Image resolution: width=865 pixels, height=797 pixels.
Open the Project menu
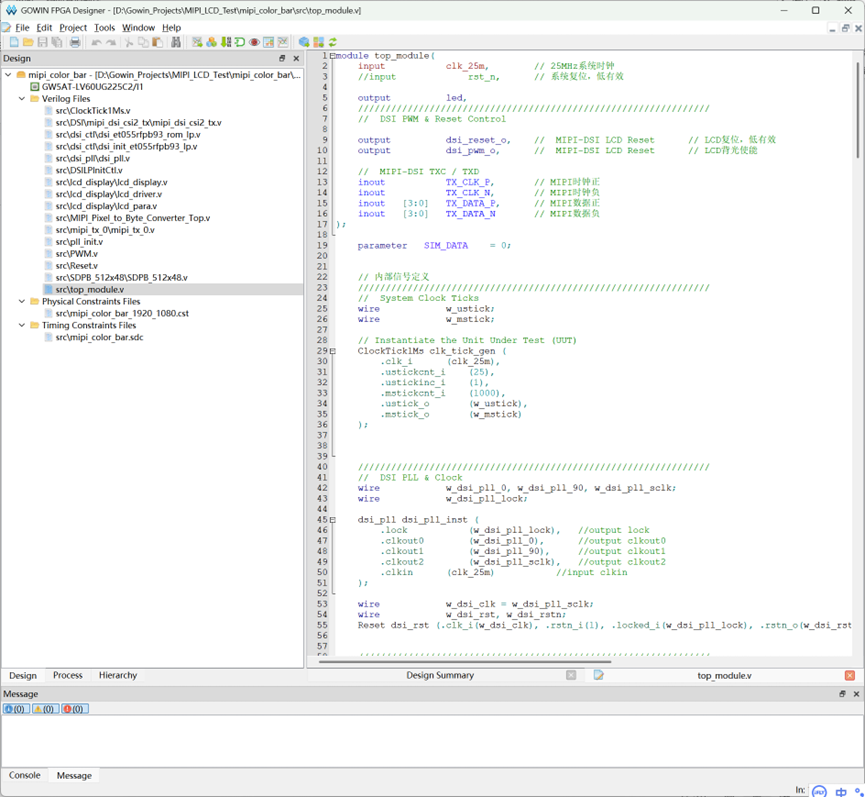[73, 28]
